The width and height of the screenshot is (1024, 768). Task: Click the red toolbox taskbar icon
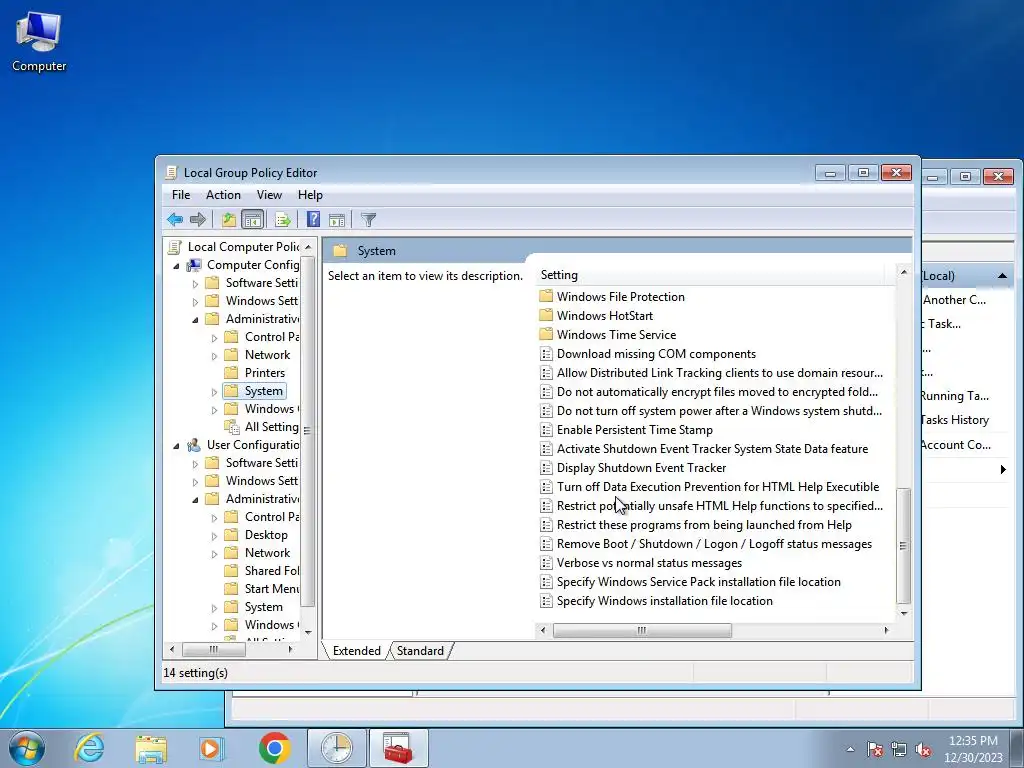click(398, 748)
